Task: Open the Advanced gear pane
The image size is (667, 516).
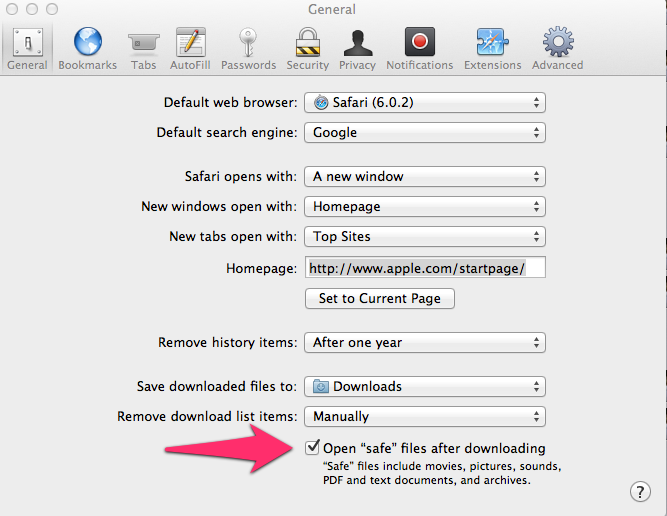Action: click(558, 48)
